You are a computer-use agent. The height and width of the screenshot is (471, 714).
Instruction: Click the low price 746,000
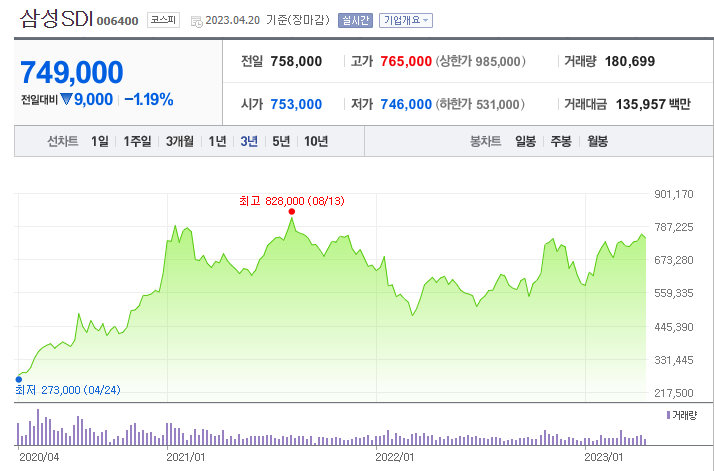pyautogui.click(x=406, y=104)
